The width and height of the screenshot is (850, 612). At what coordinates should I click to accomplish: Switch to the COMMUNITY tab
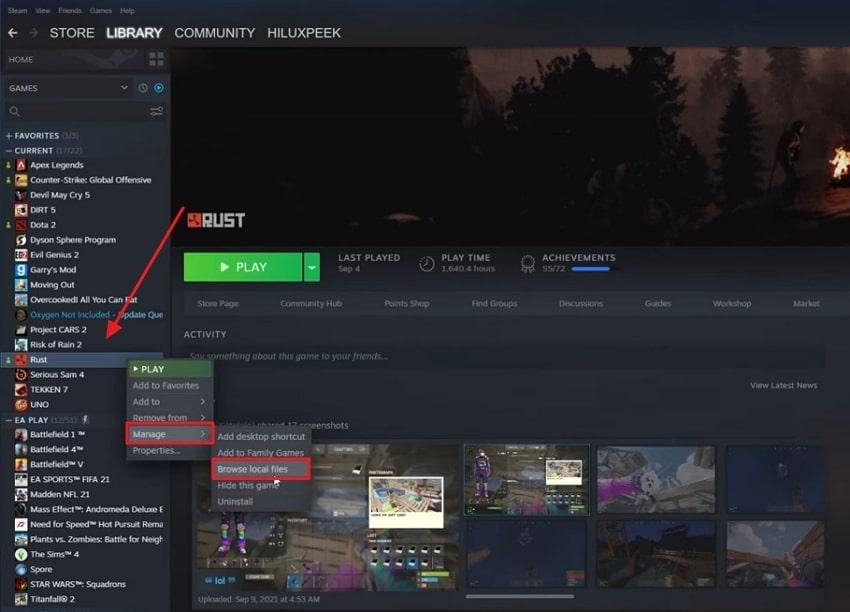point(214,33)
